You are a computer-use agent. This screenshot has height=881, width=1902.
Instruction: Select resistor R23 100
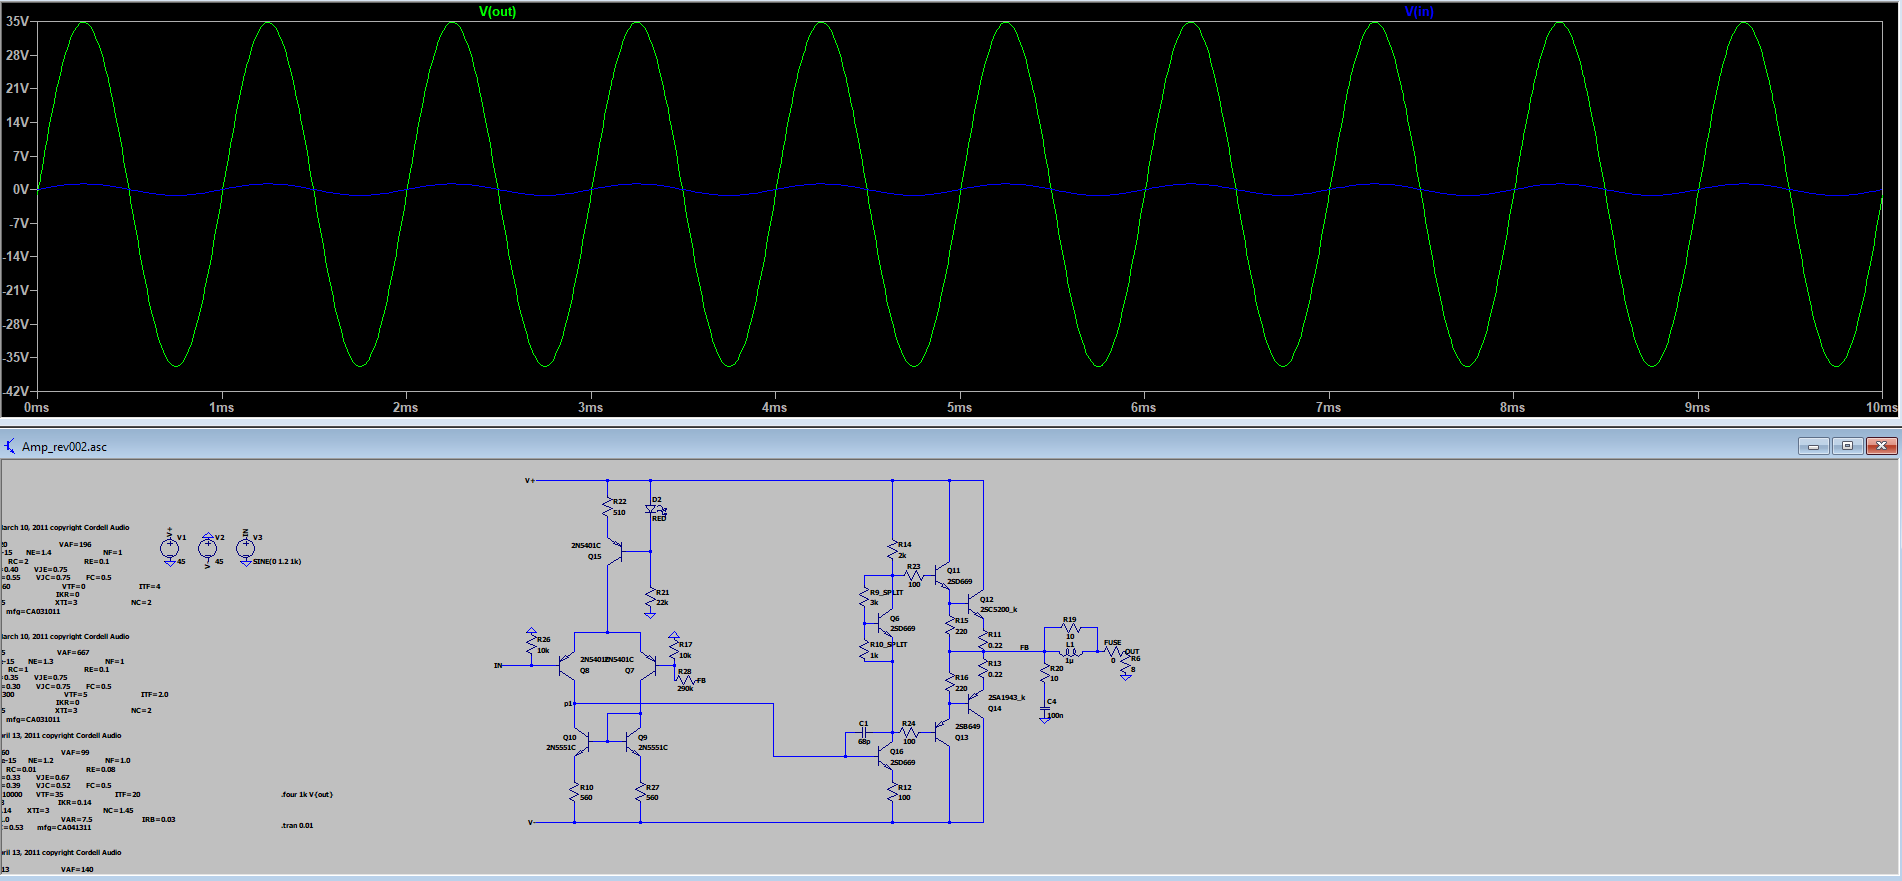[x=913, y=576]
